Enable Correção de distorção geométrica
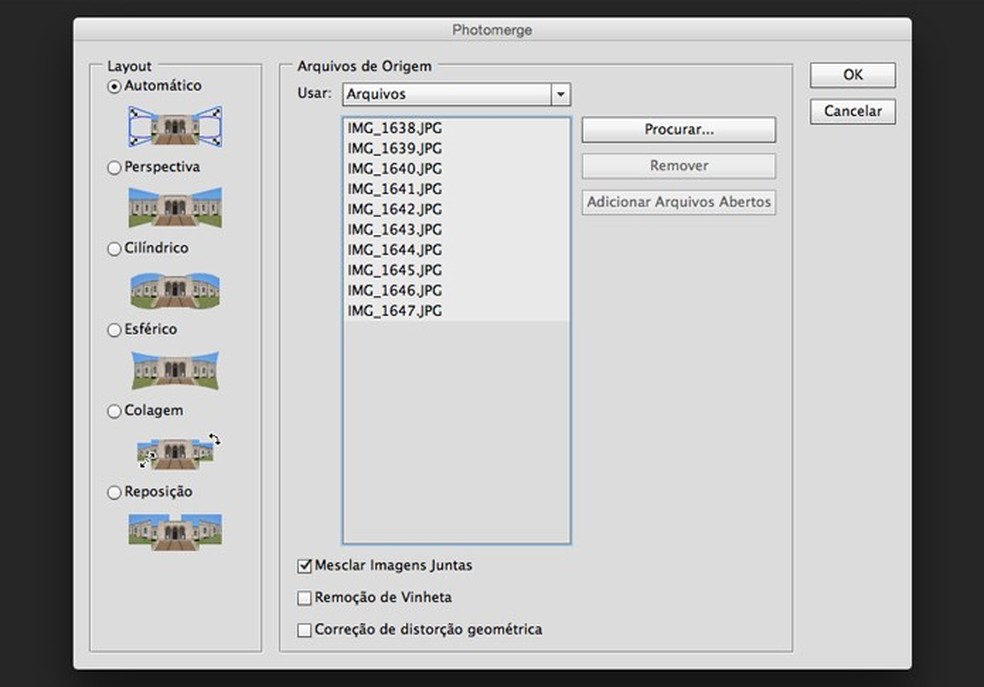 point(304,630)
